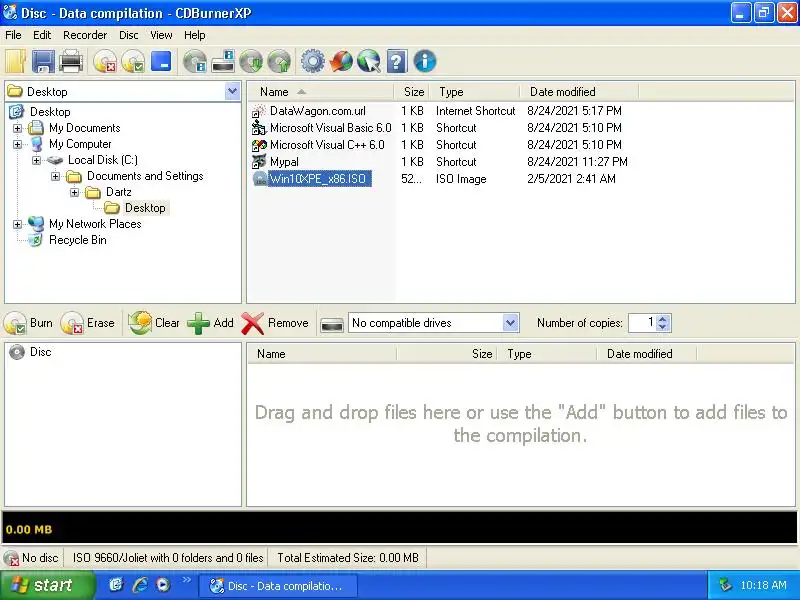Sort file browser by Date modified column
The image size is (800, 600).
[x=579, y=92]
